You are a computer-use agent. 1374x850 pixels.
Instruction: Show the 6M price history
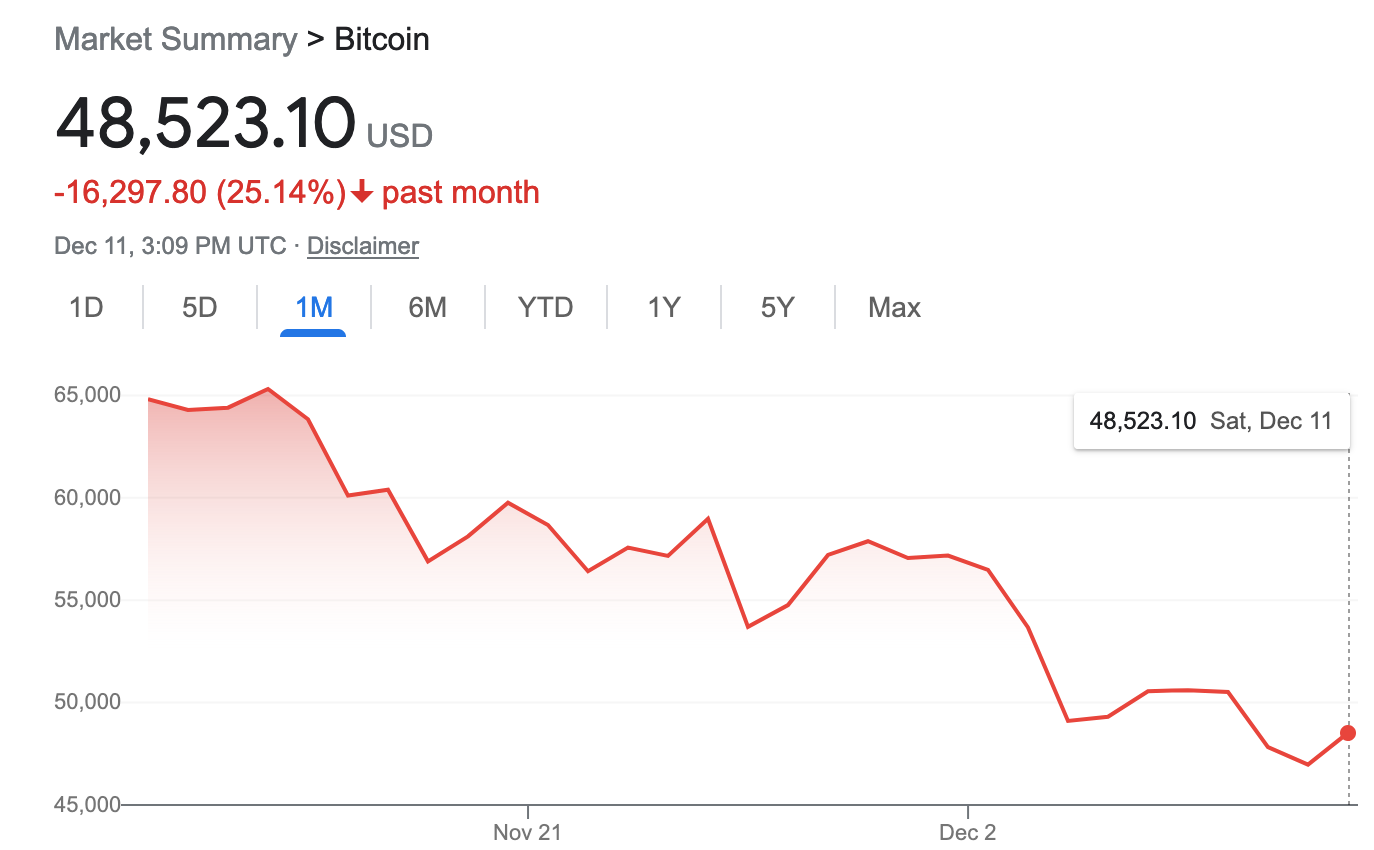point(427,308)
